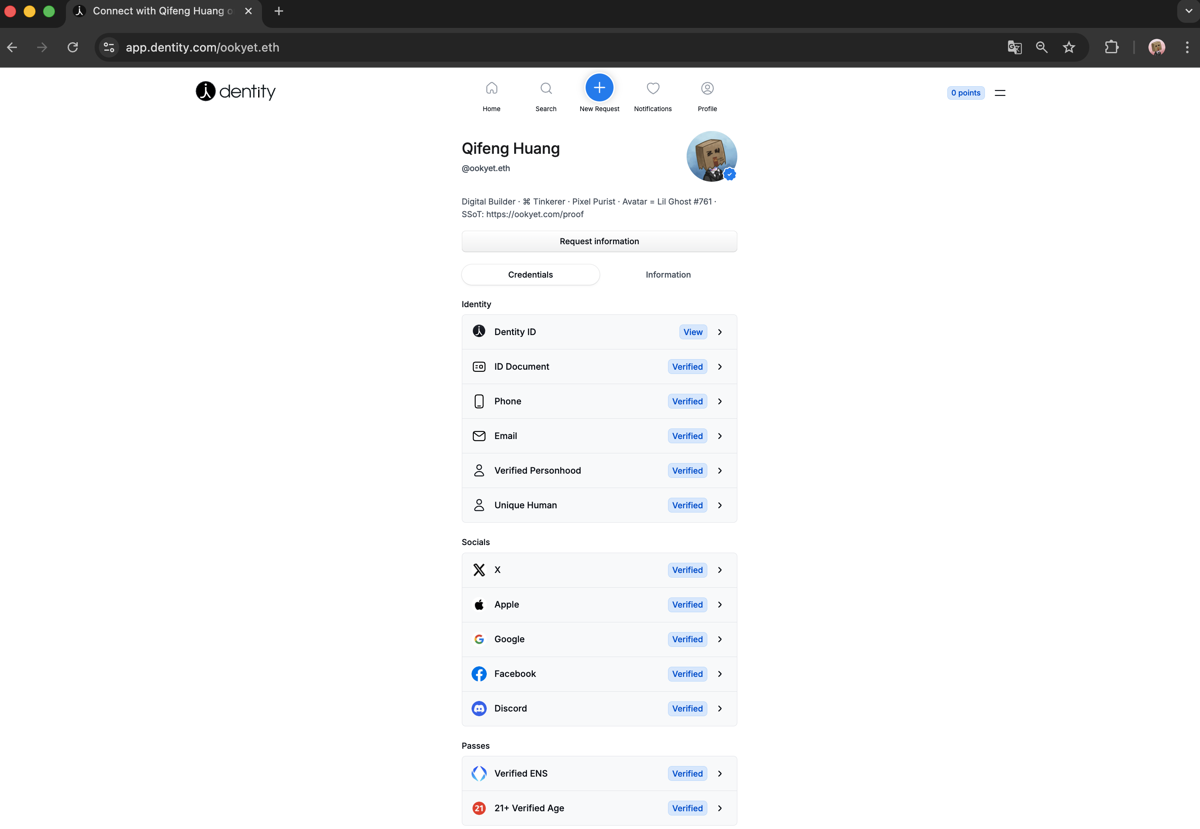Click the Verified badge on Google row
The height and width of the screenshot is (829, 1200).
687,639
